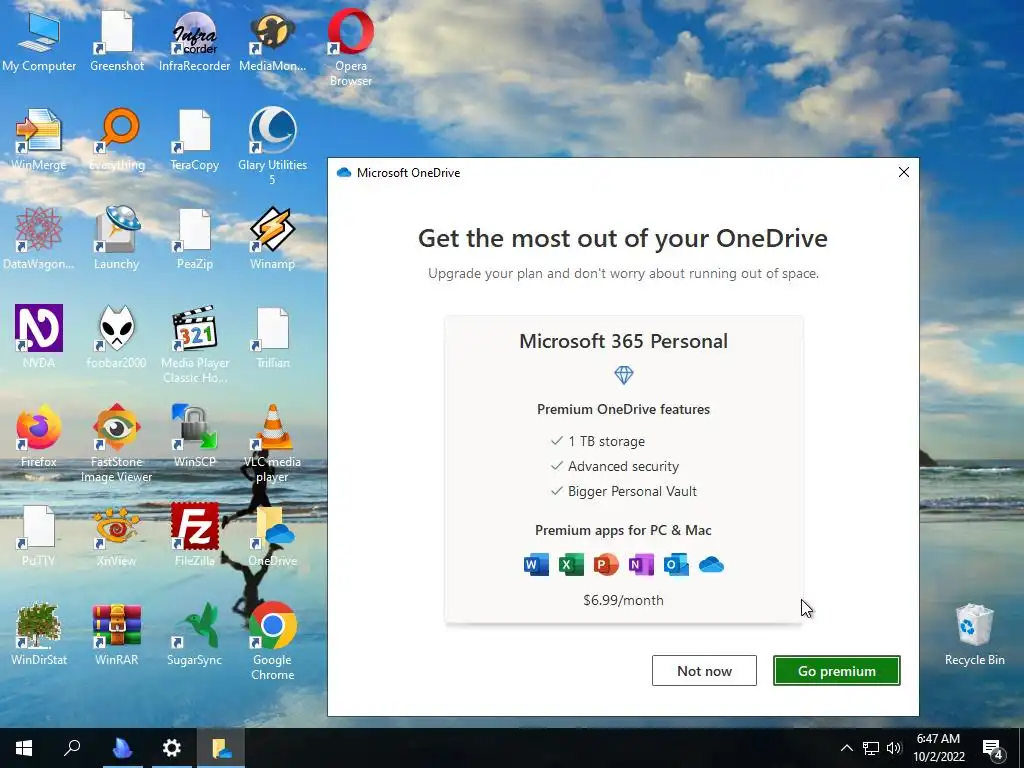Open taskbar search magnifier
This screenshot has height=768, width=1024.
click(x=72, y=748)
